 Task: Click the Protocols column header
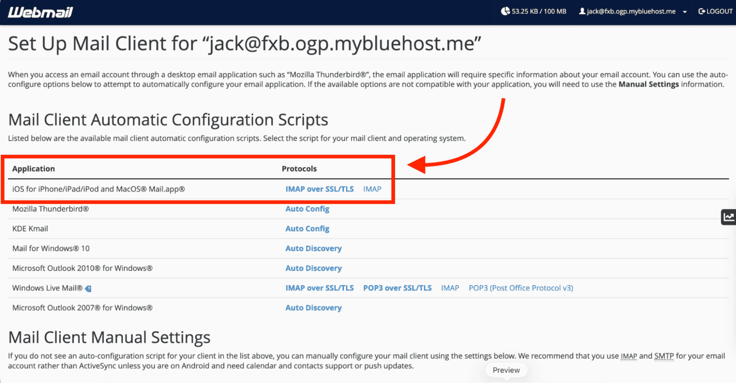click(299, 169)
